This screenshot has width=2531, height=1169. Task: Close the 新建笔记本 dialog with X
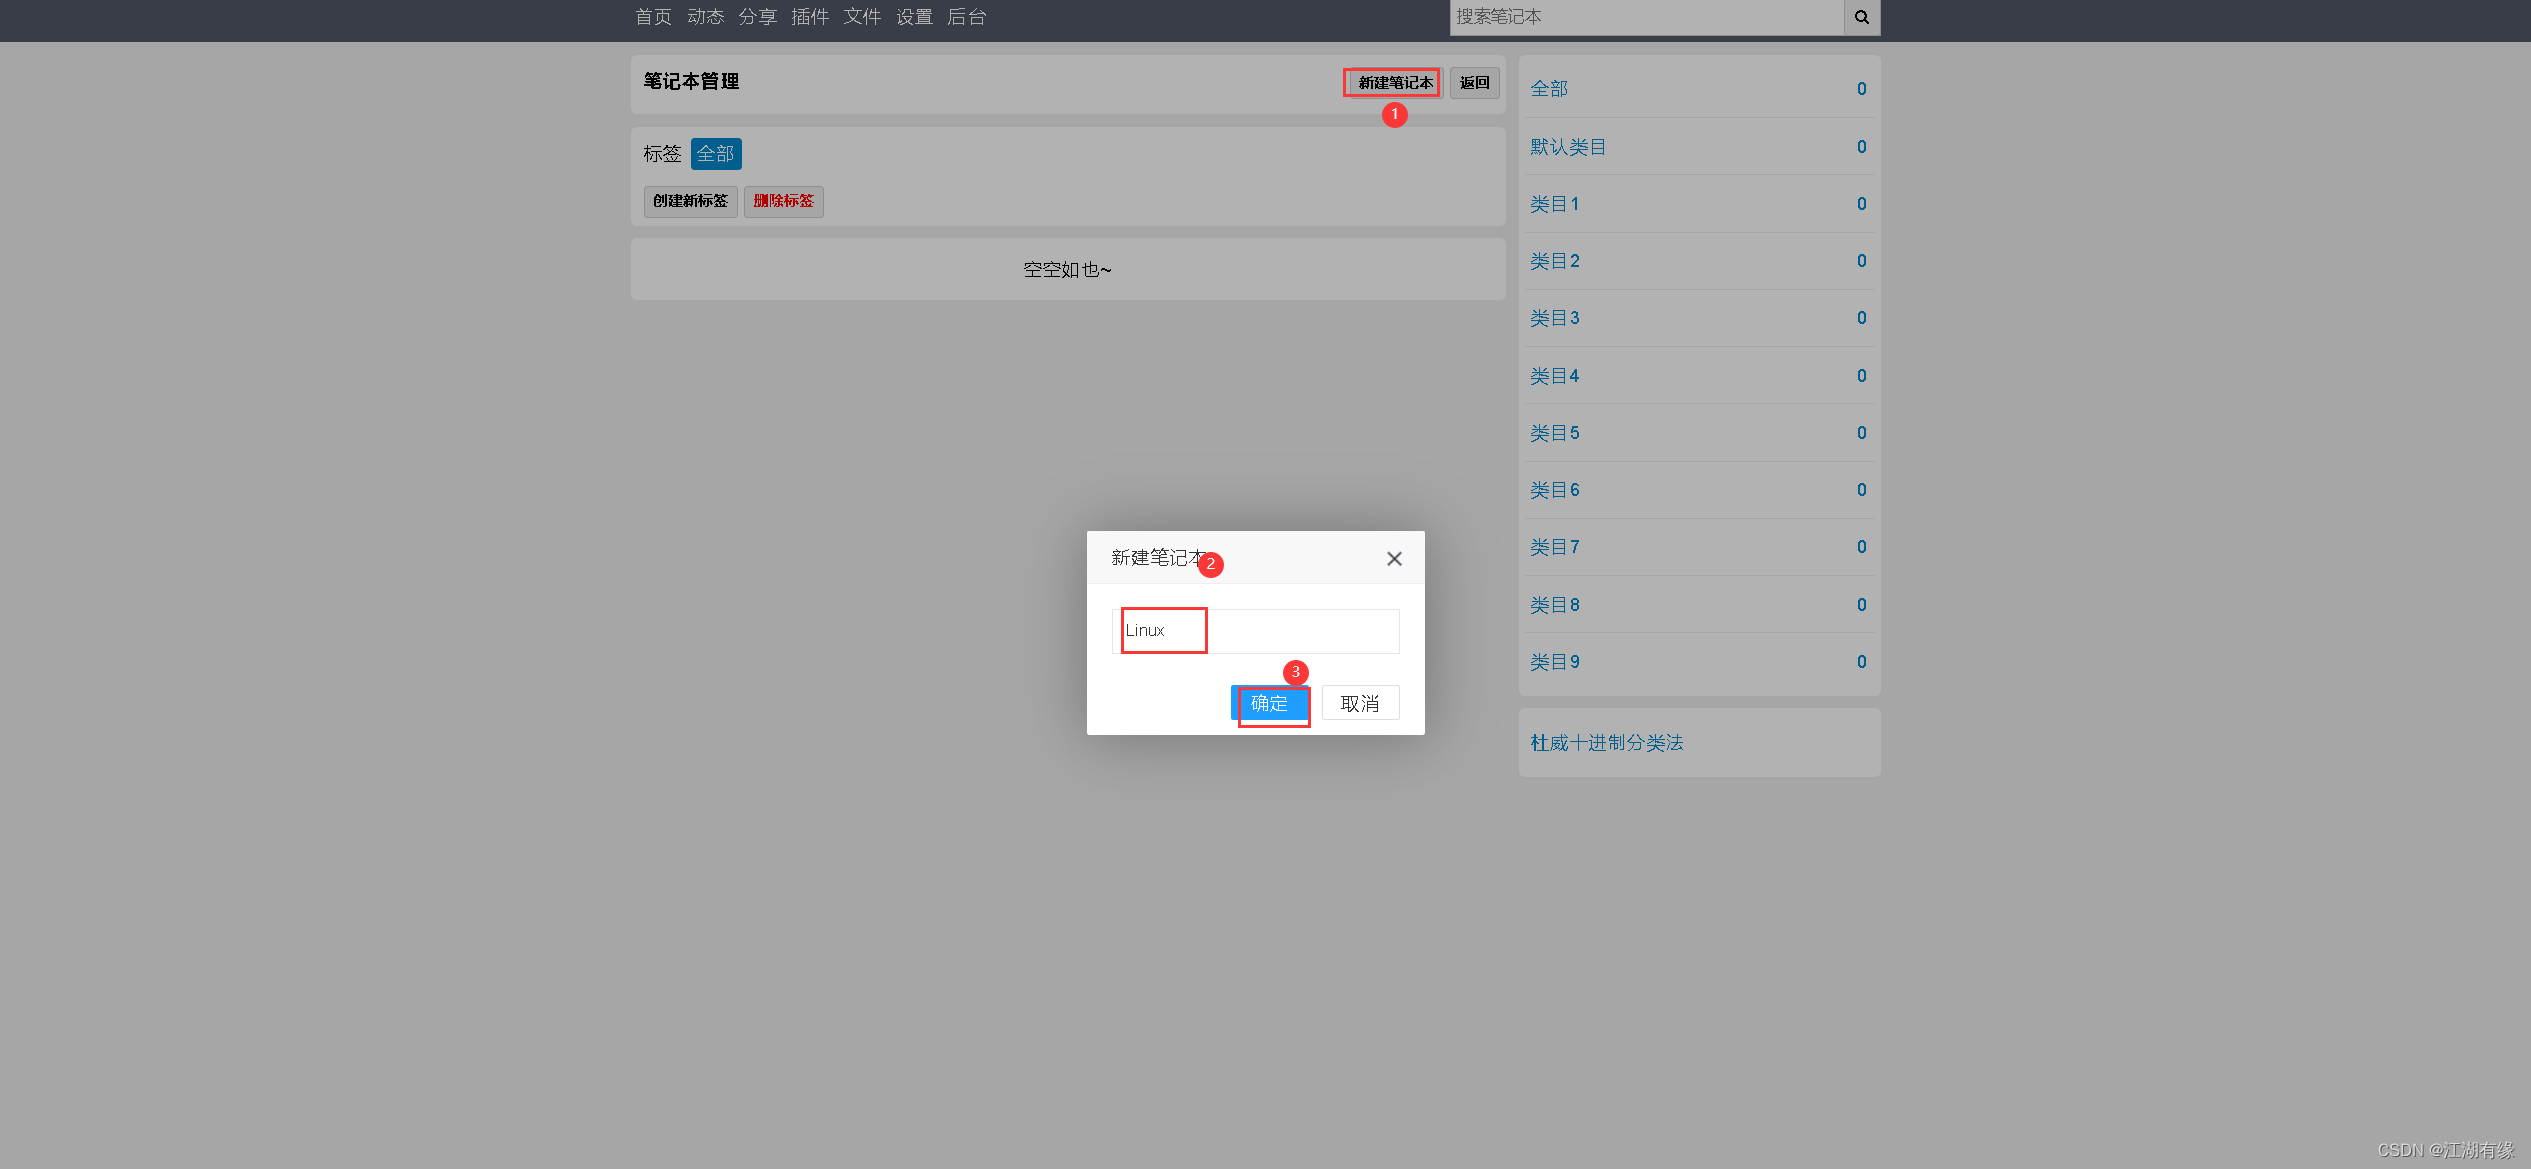click(1394, 559)
